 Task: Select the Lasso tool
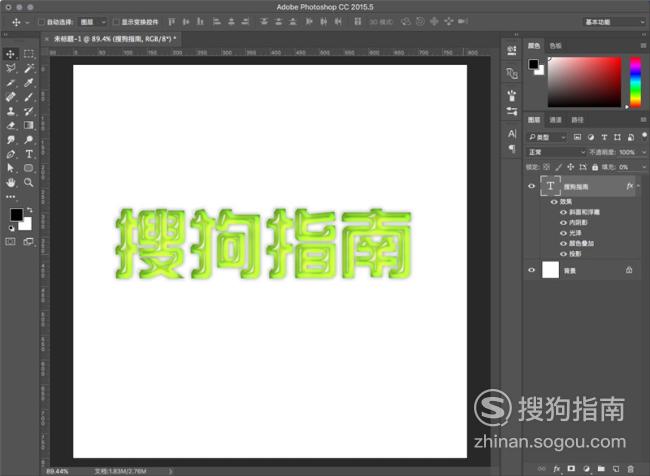10,68
